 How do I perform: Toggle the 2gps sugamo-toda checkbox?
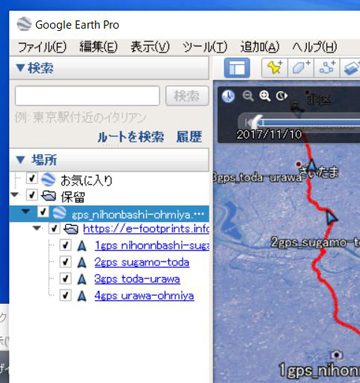pos(65,262)
